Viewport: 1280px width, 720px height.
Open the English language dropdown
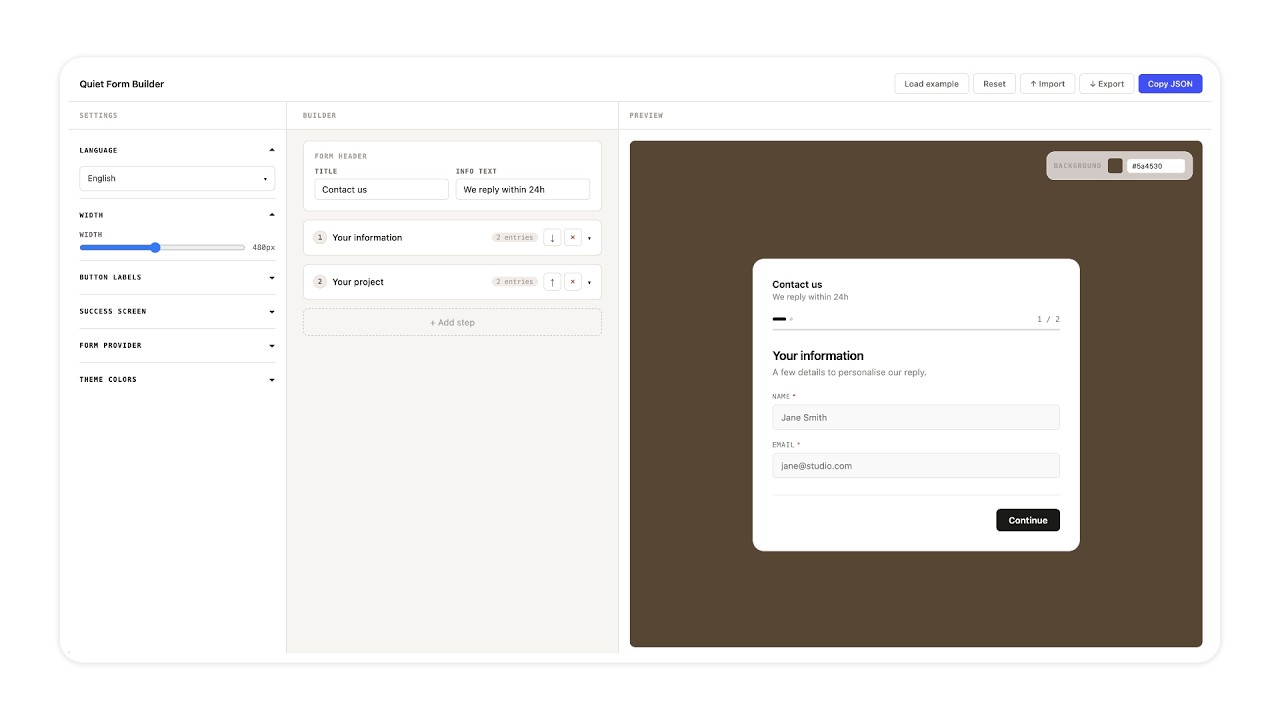[x=177, y=178]
